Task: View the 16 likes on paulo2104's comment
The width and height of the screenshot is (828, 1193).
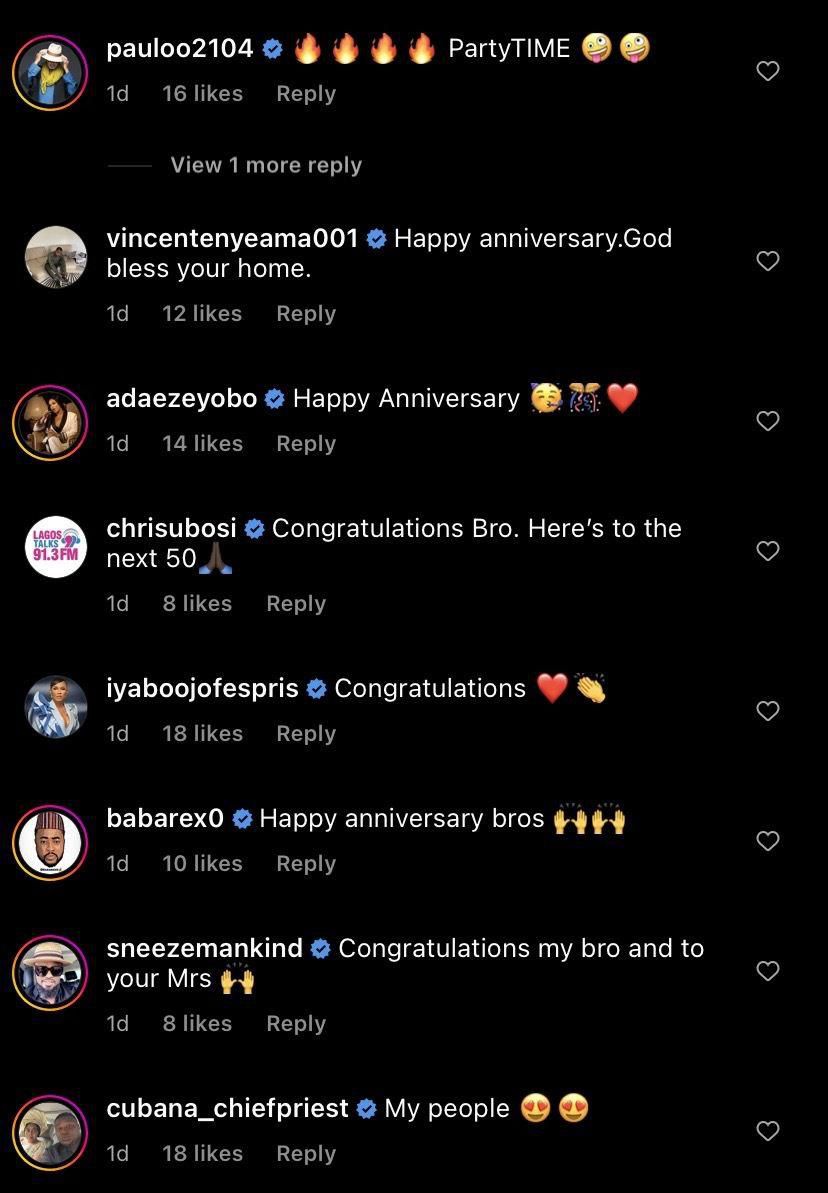Action: click(201, 93)
